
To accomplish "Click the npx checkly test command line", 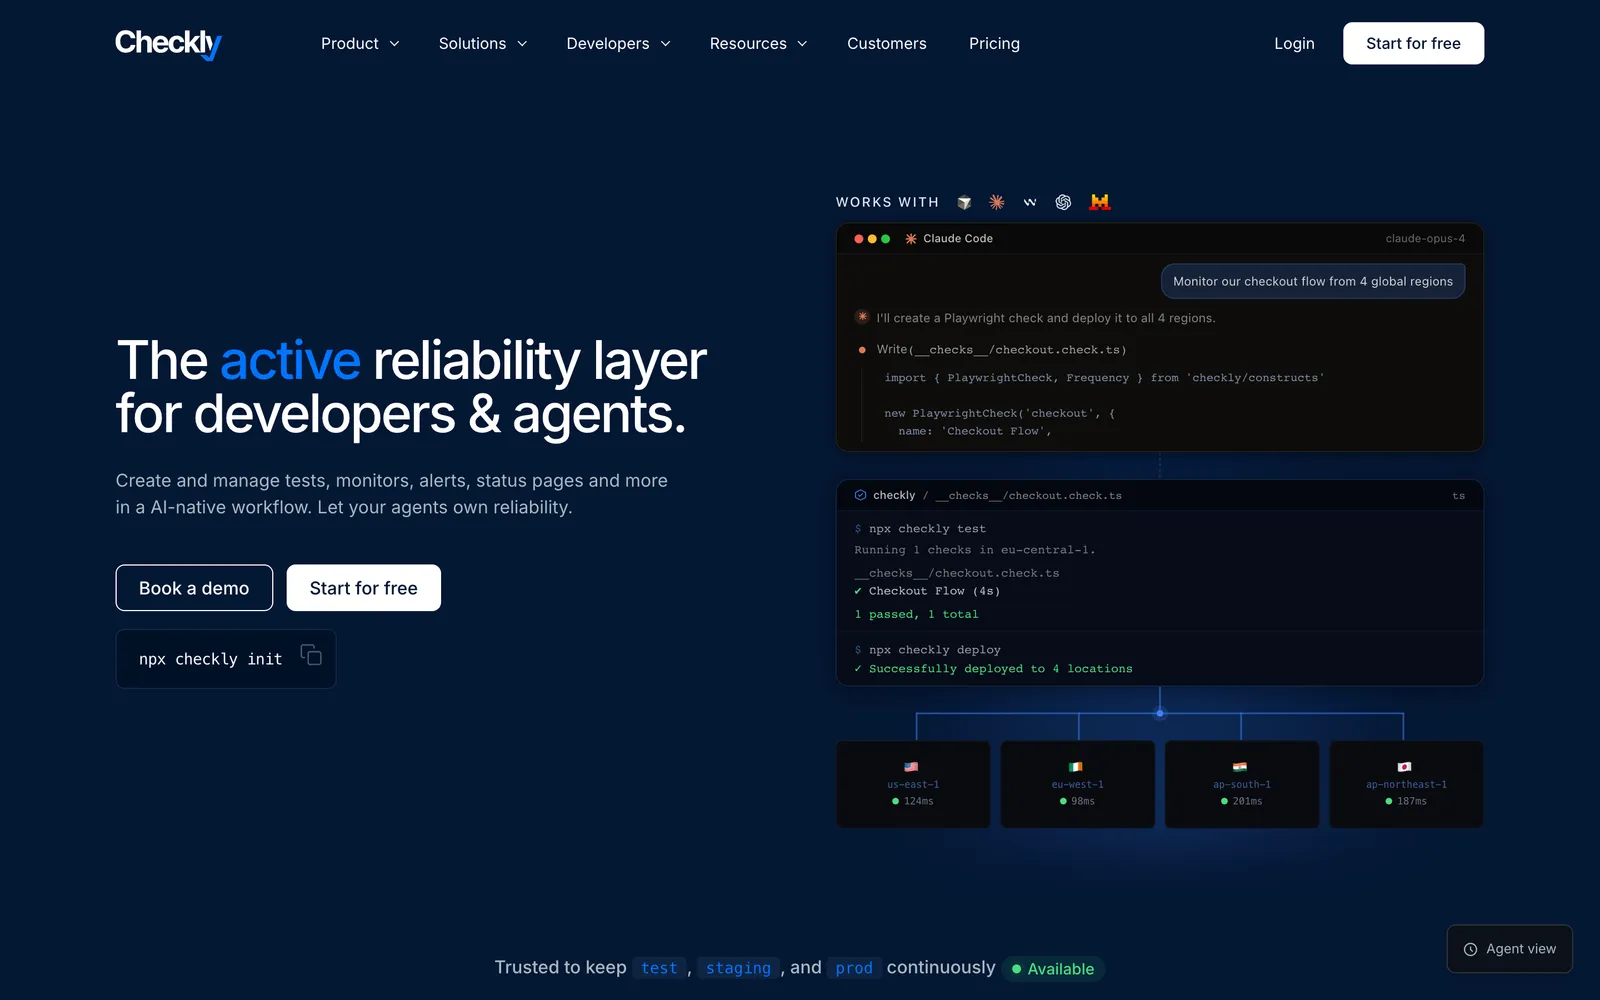I will pos(920,529).
